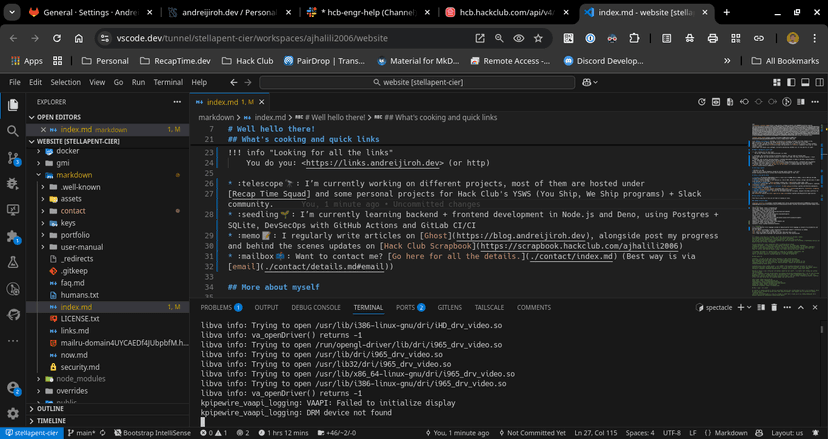Expand the OUTLINE section
This screenshot has width=828, height=439.
pyautogui.click(x=50, y=409)
